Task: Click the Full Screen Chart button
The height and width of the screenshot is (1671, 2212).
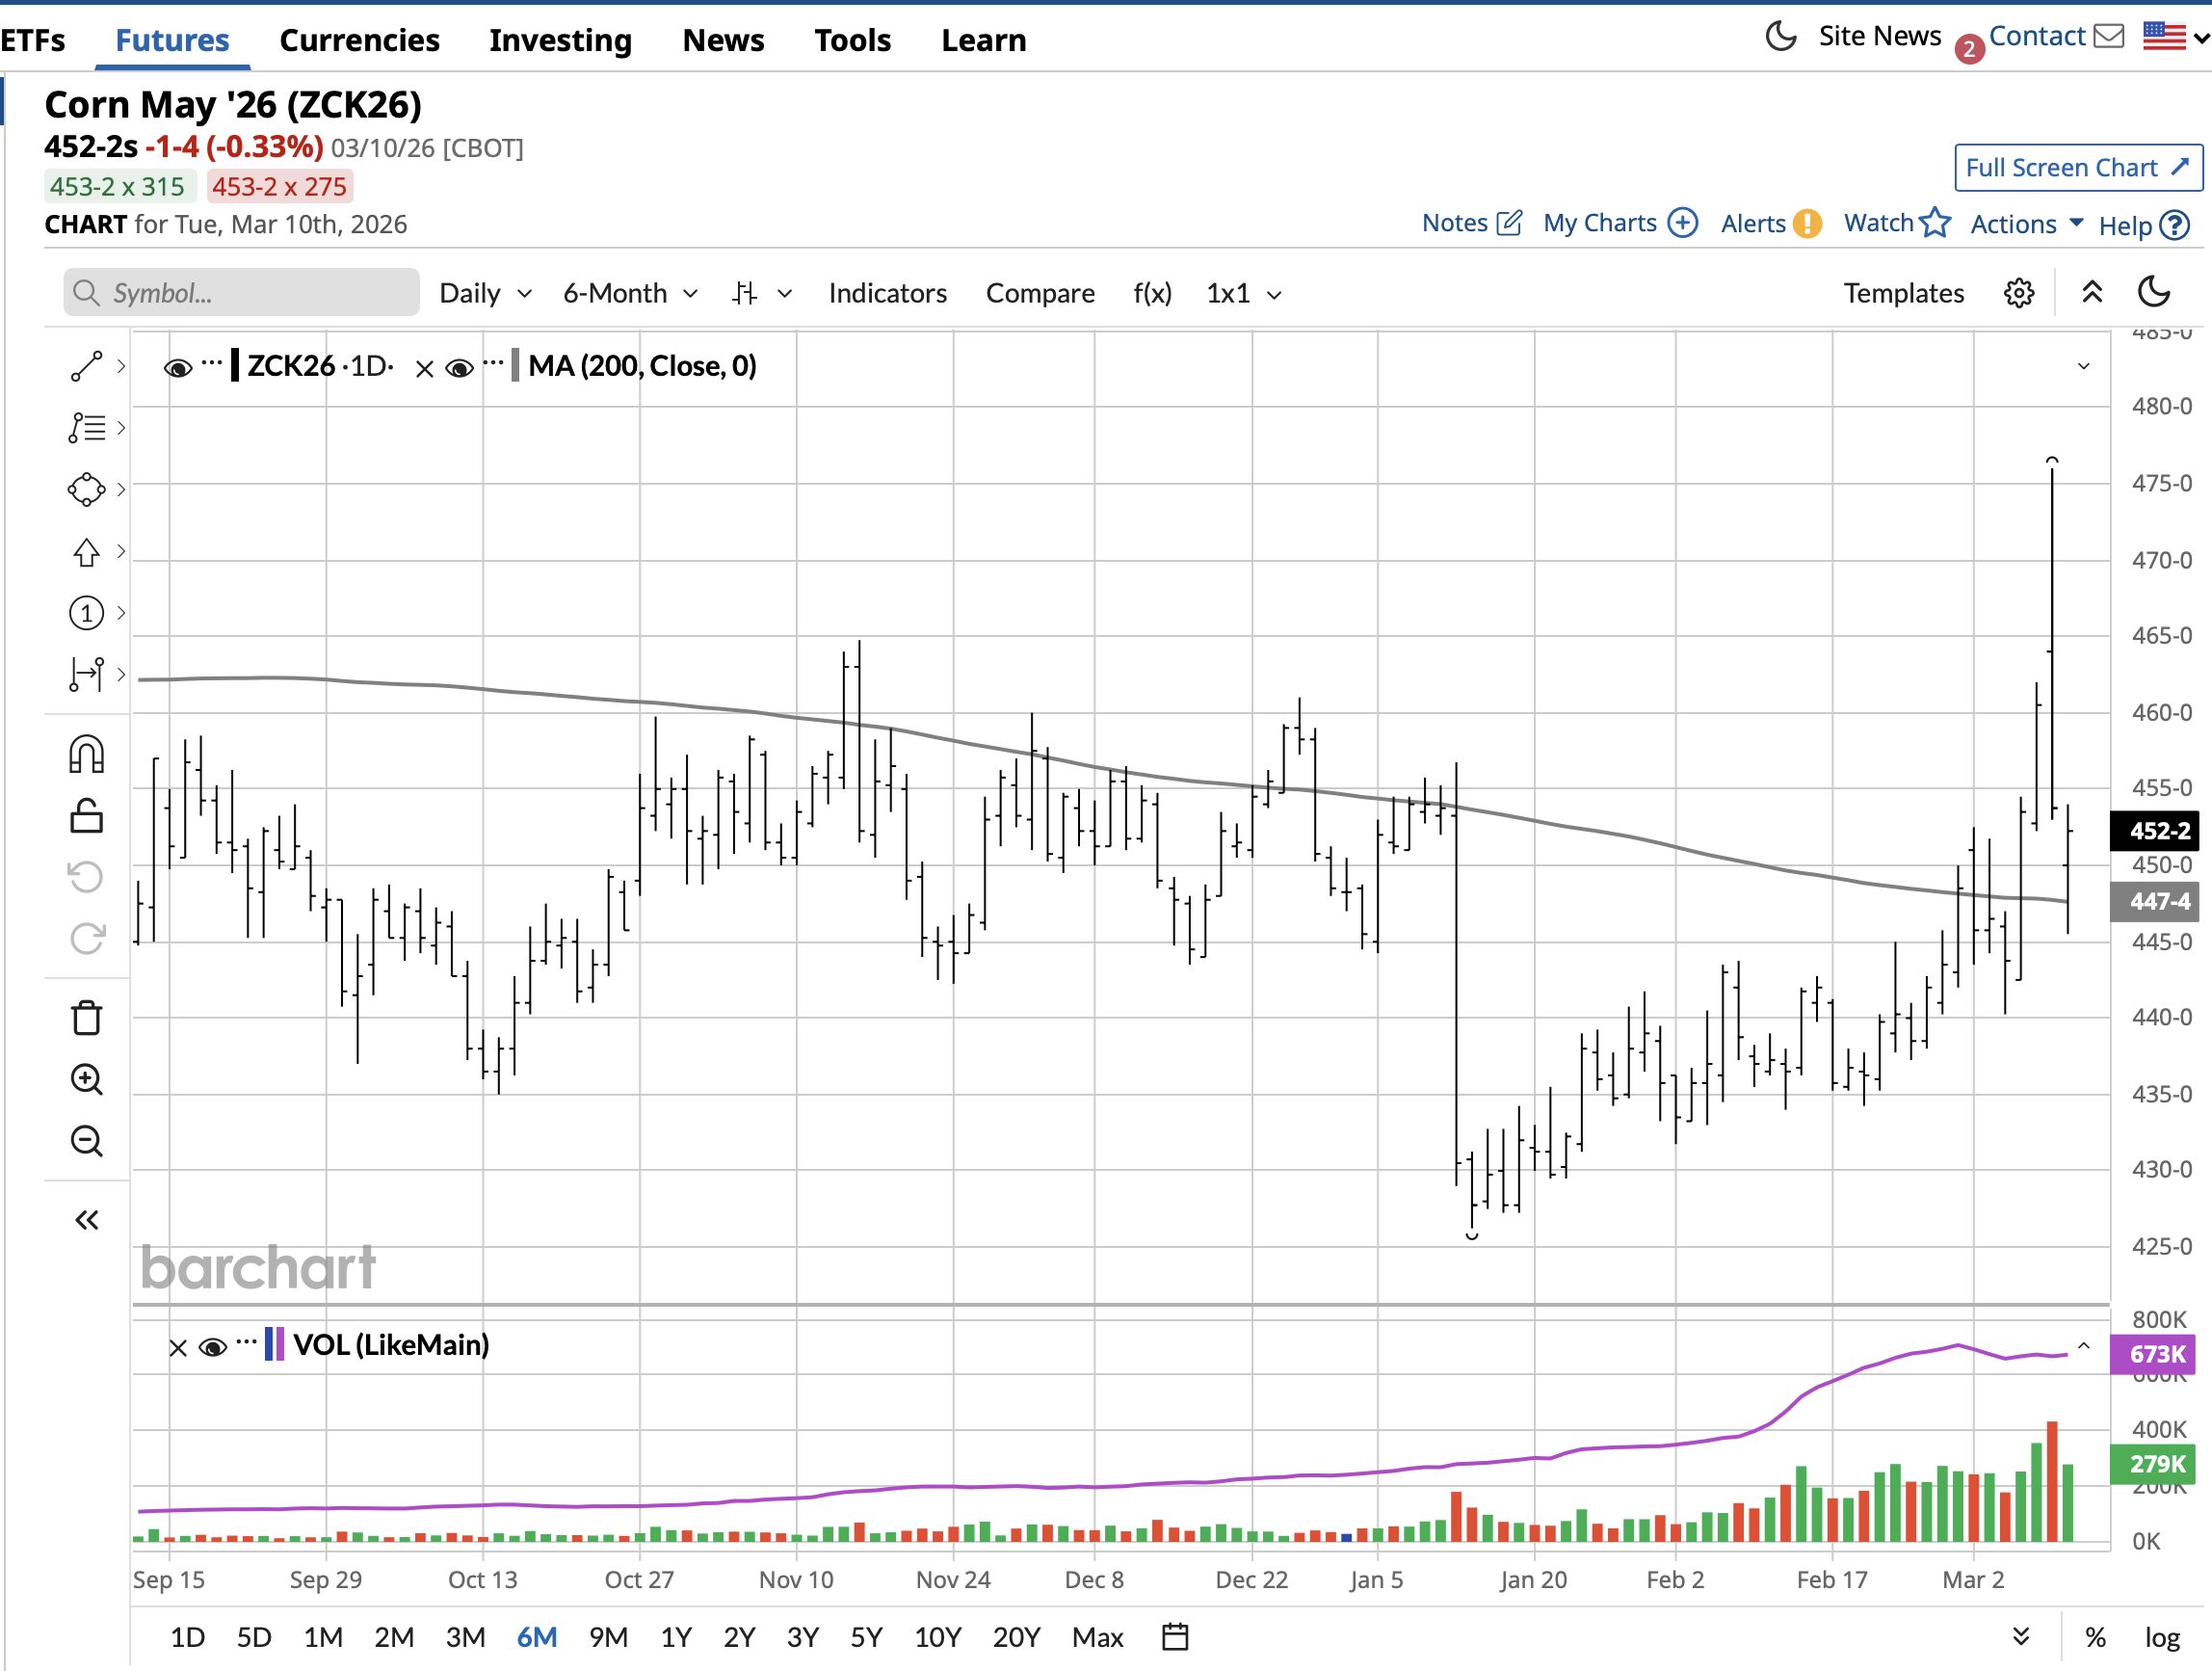Action: 2077,168
